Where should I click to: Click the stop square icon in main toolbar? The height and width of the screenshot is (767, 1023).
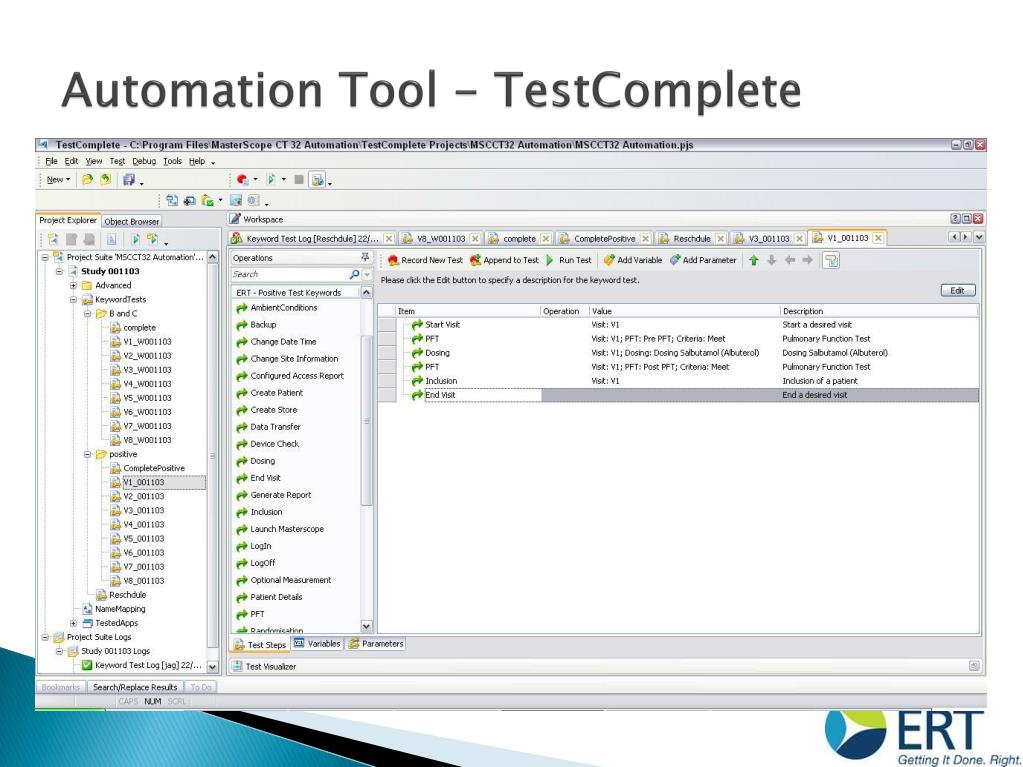299,179
